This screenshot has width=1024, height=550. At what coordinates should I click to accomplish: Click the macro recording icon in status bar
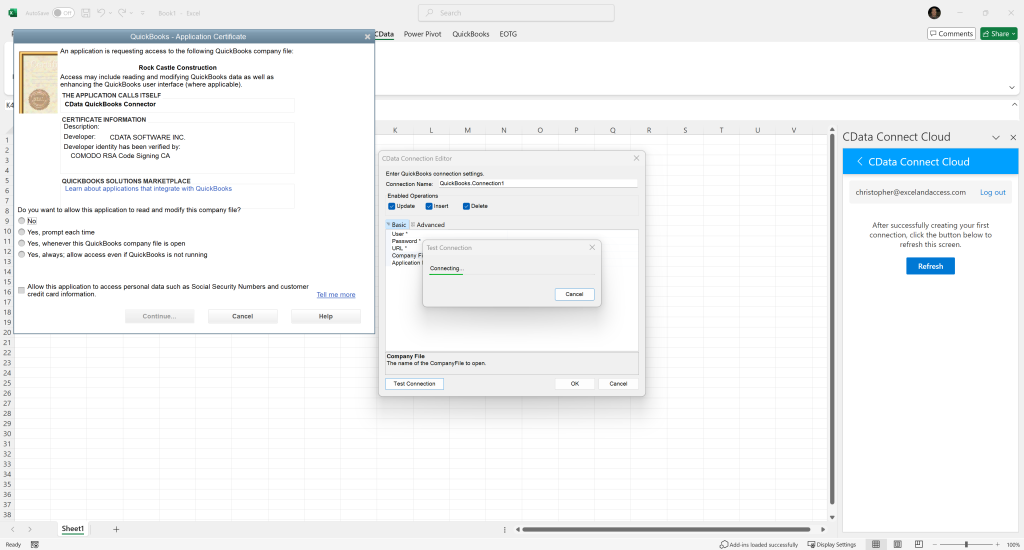tap(35, 545)
